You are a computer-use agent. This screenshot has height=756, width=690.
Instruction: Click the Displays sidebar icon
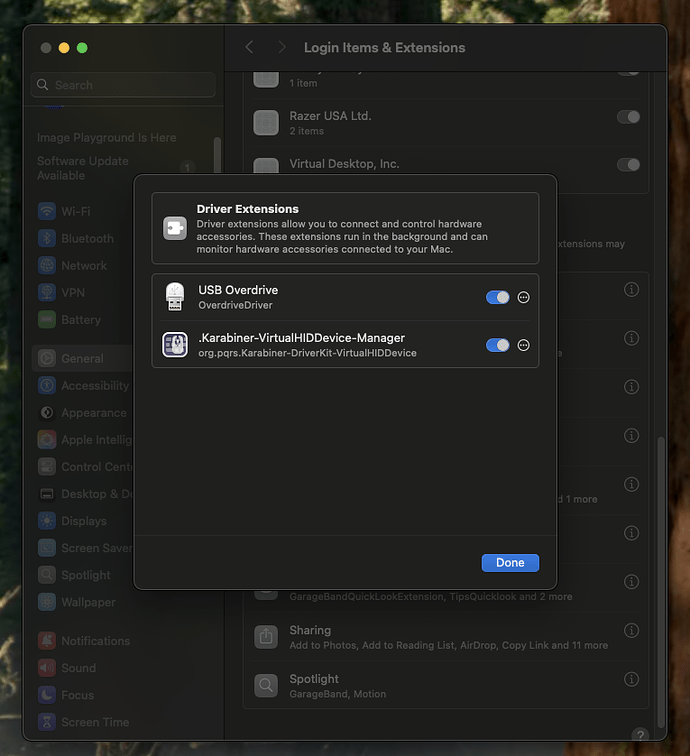tap(47, 521)
